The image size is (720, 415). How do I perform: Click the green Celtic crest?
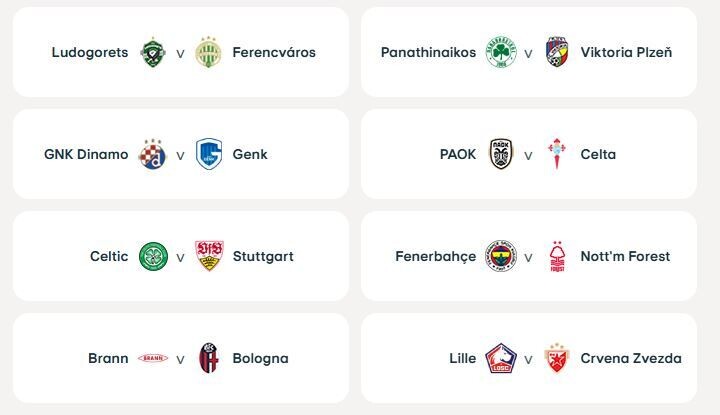pyautogui.click(x=153, y=256)
